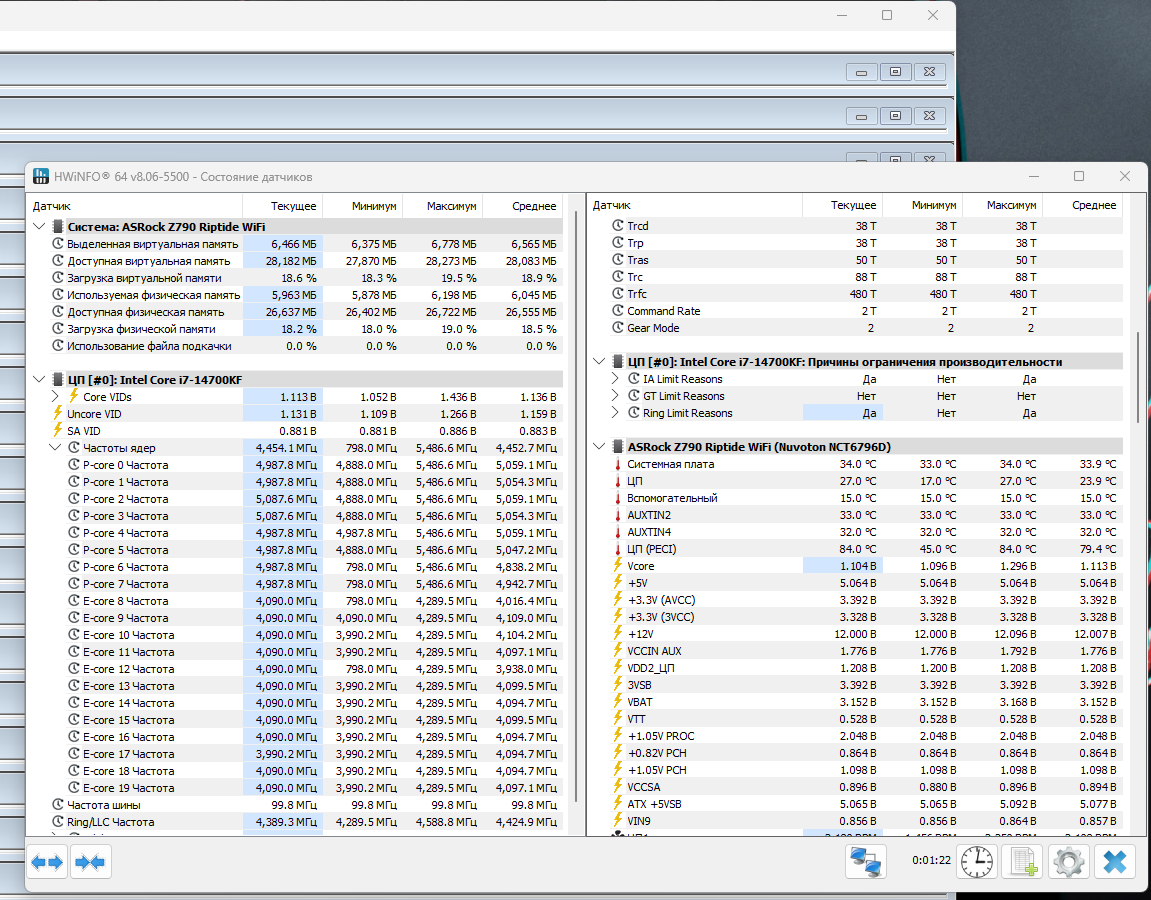The height and width of the screenshot is (900, 1151).
Task: Click clock icon beside Gear Mode
Action: click(x=618, y=328)
